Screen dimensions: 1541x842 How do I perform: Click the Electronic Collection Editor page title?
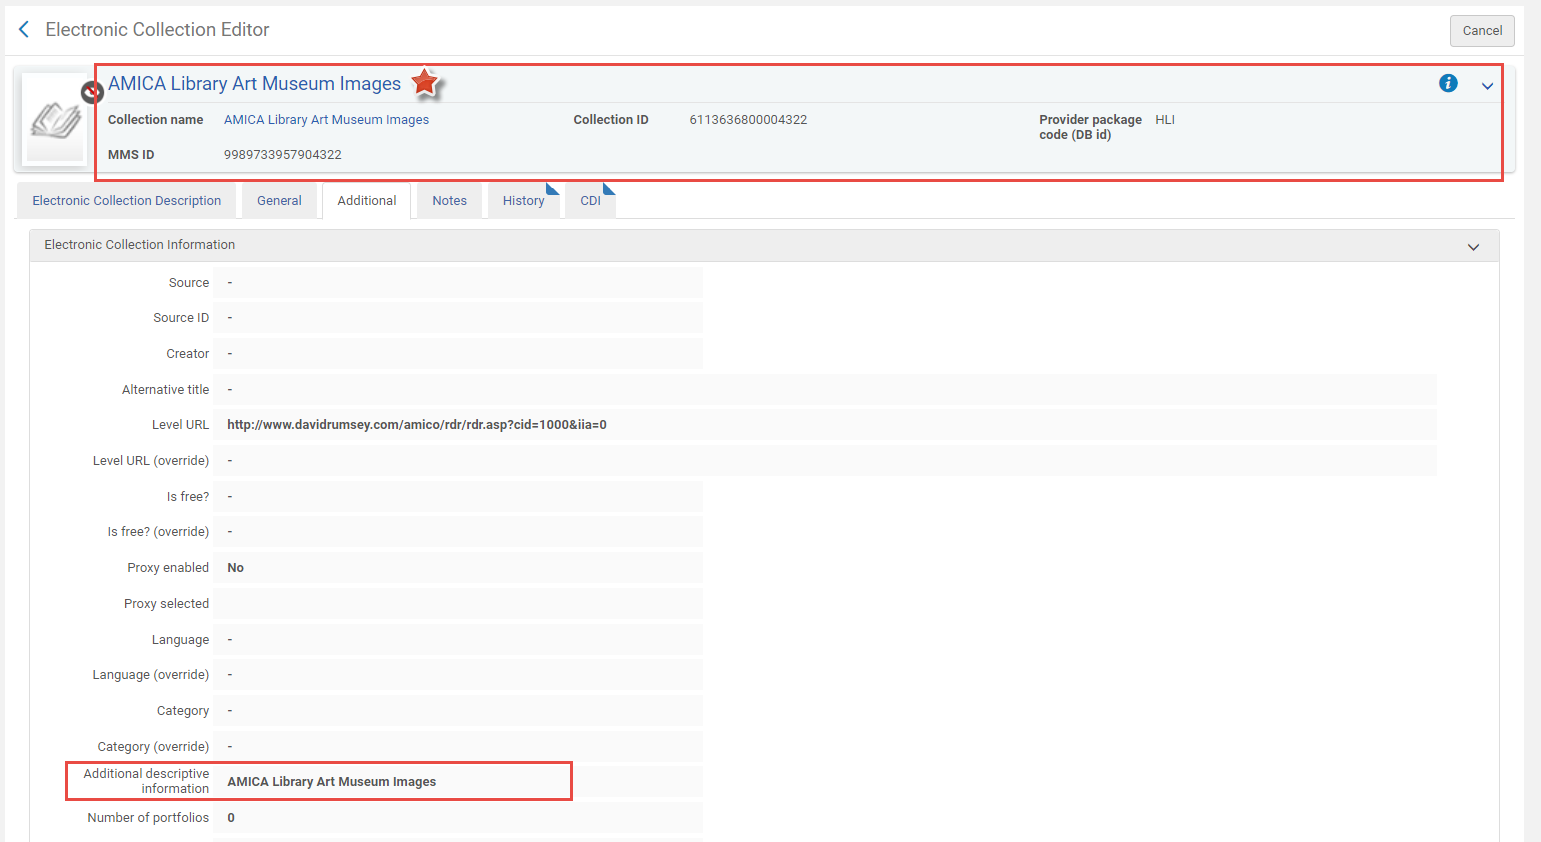(x=157, y=30)
